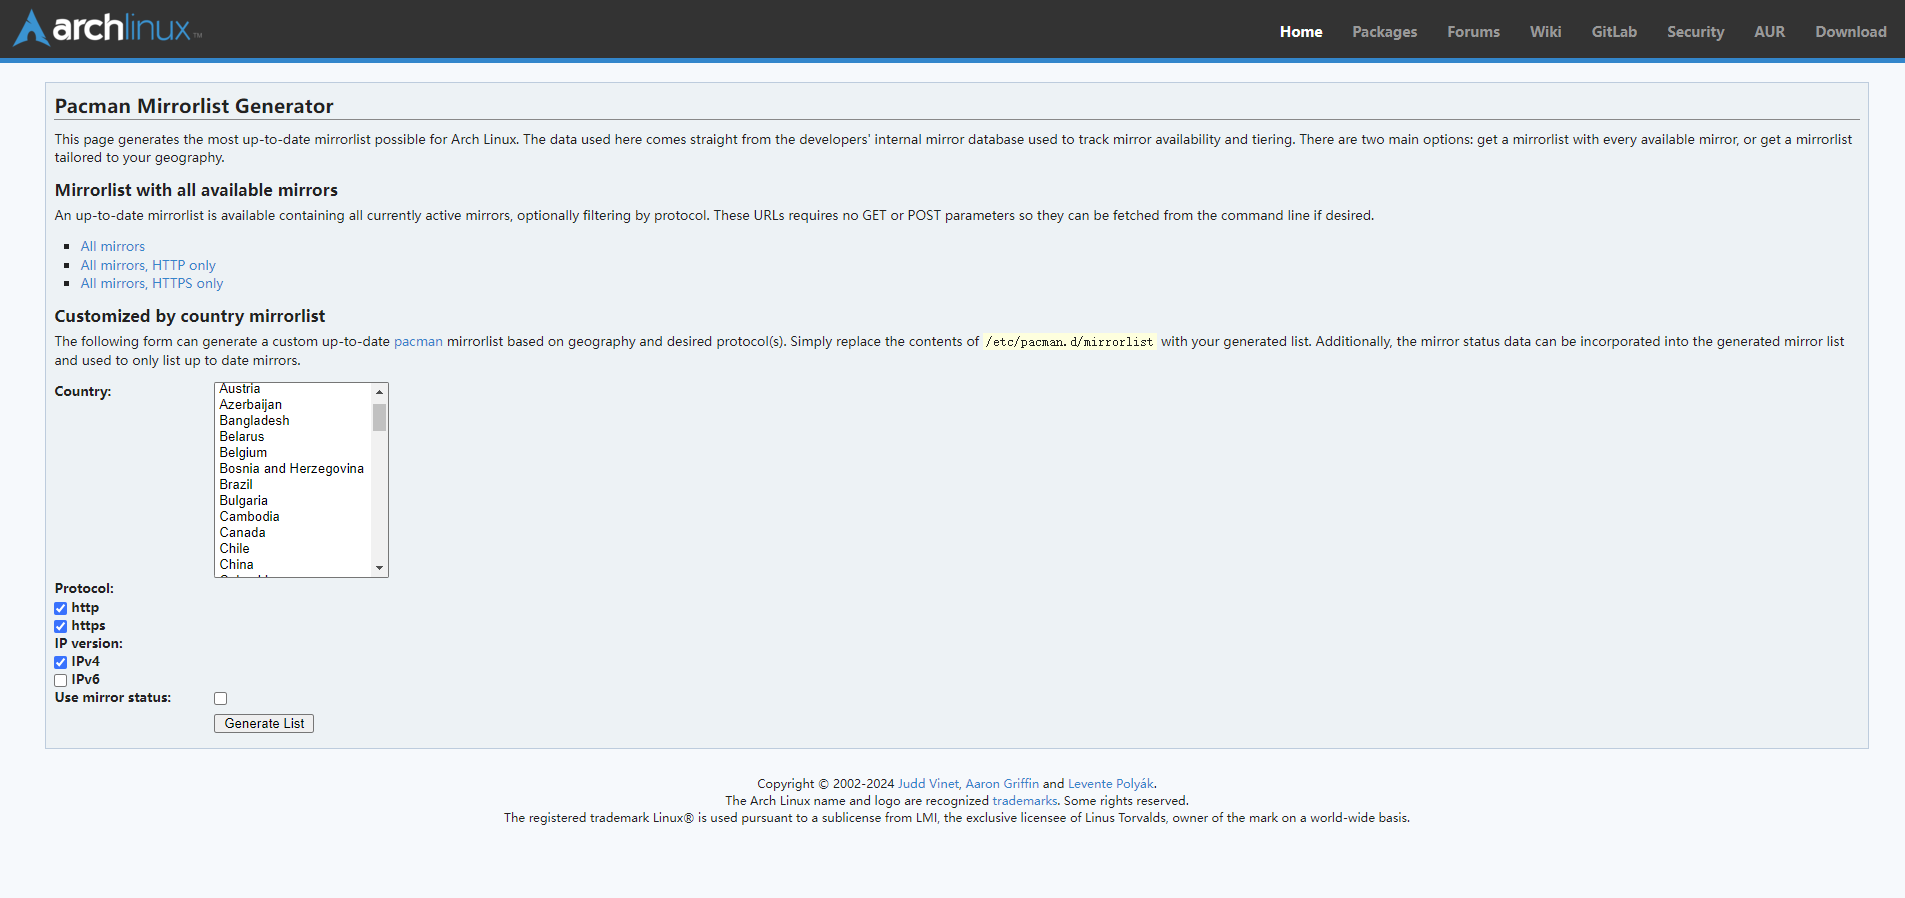Toggle the Use mirror status checkbox
Viewport: 1905px width, 898px height.
(221, 698)
